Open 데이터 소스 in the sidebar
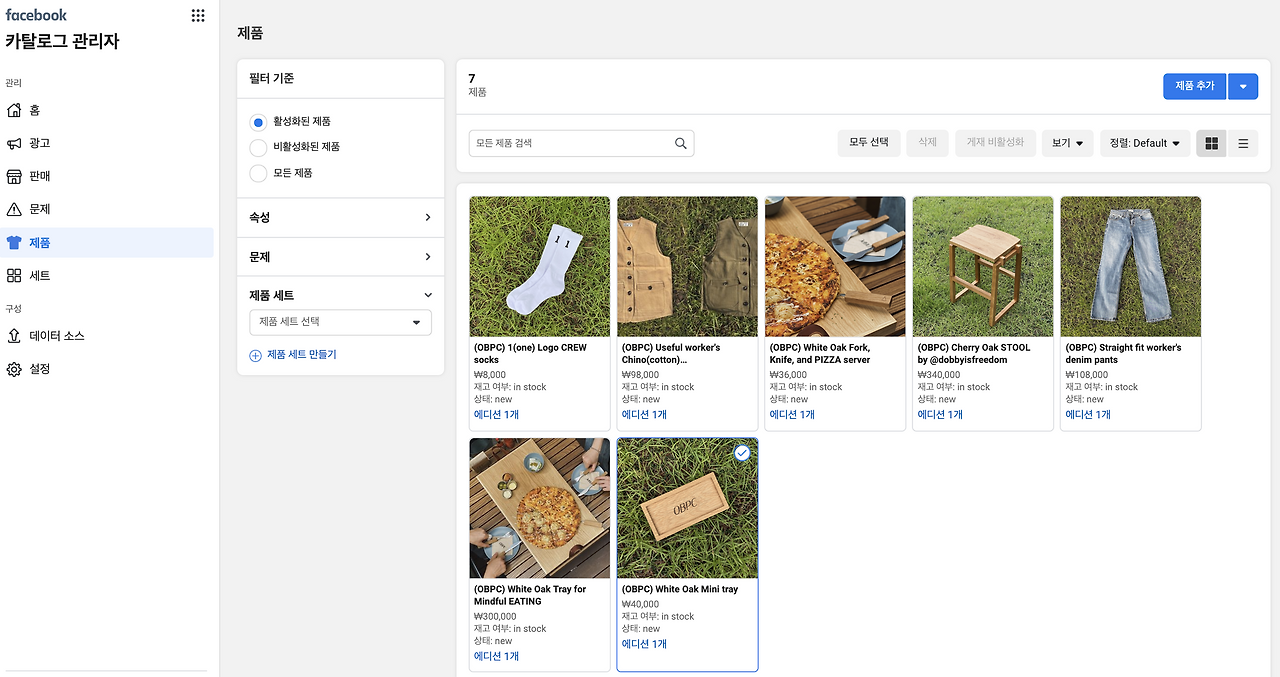This screenshot has width=1280, height=677. pos(57,336)
